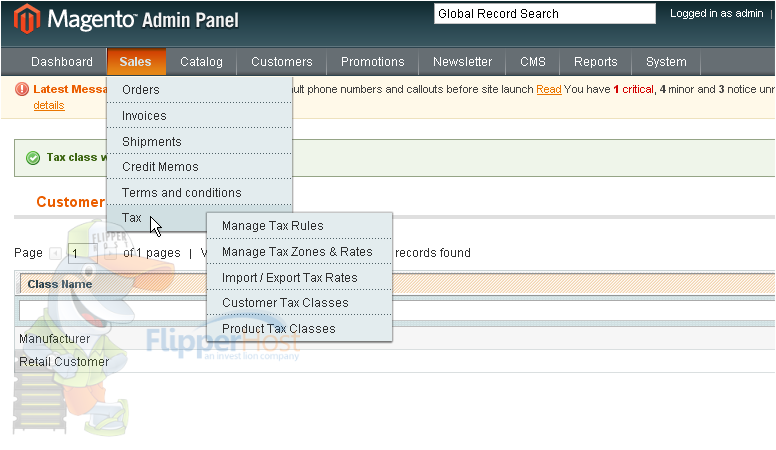Click the green success checkmark icon

[33, 158]
